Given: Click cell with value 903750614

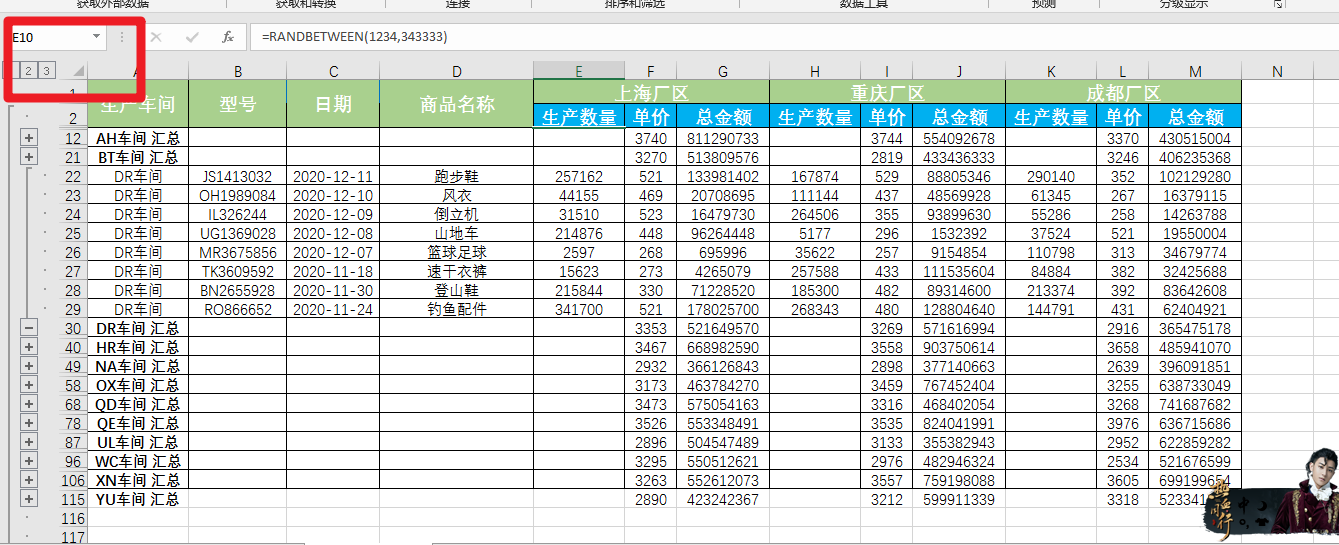Looking at the screenshot, I should (x=959, y=347).
